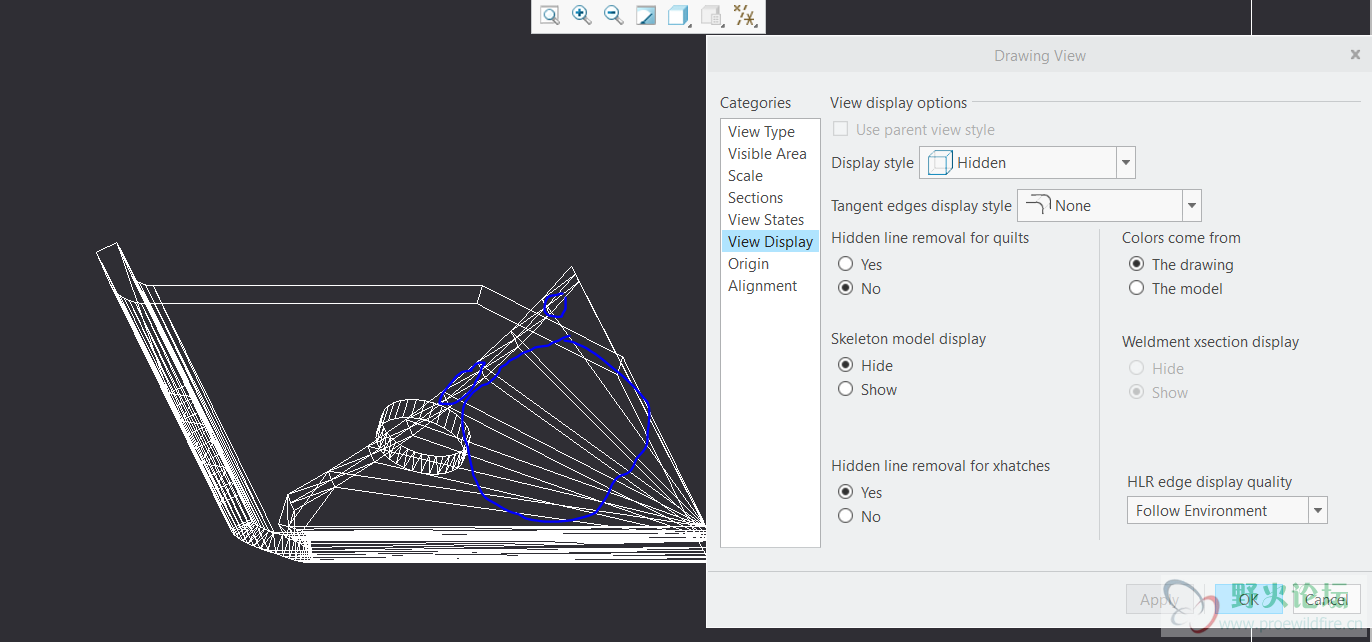
Task: Click the Apply button
Action: point(1160,599)
